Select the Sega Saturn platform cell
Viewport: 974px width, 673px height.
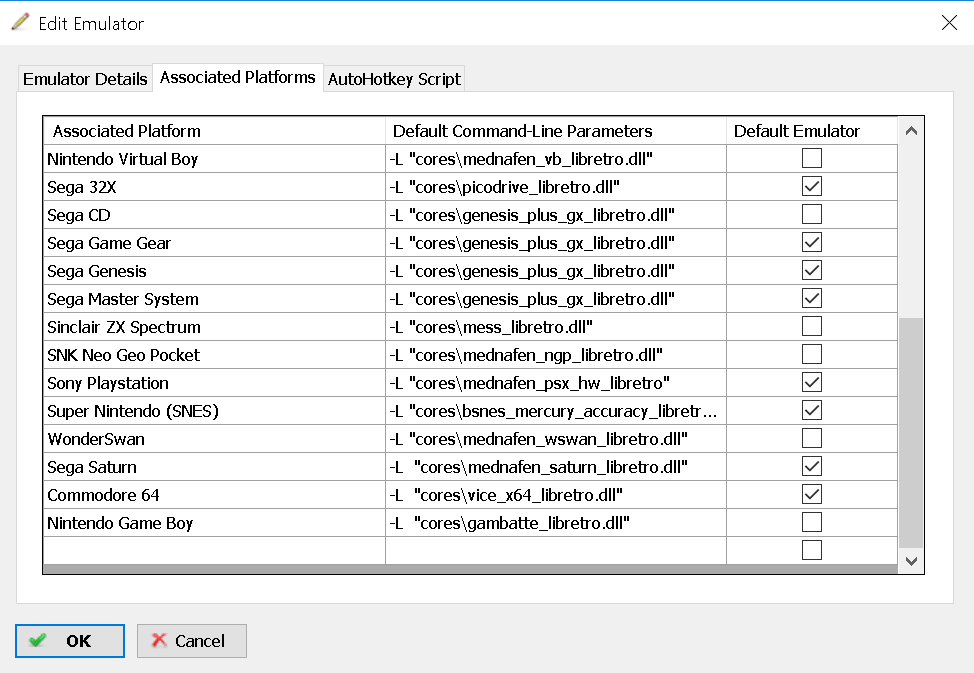[214, 467]
